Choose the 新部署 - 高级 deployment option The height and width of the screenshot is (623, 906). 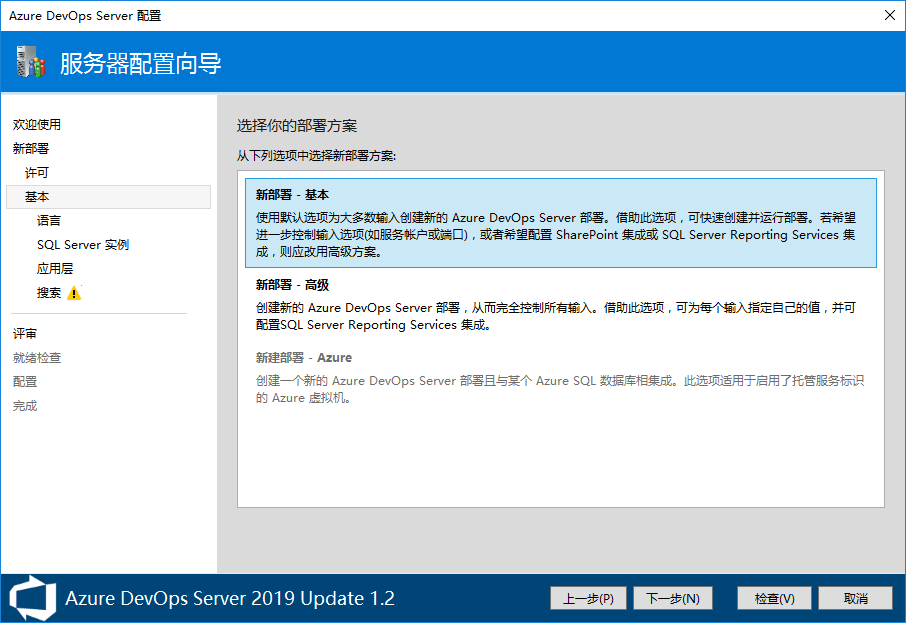[x=560, y=304]
